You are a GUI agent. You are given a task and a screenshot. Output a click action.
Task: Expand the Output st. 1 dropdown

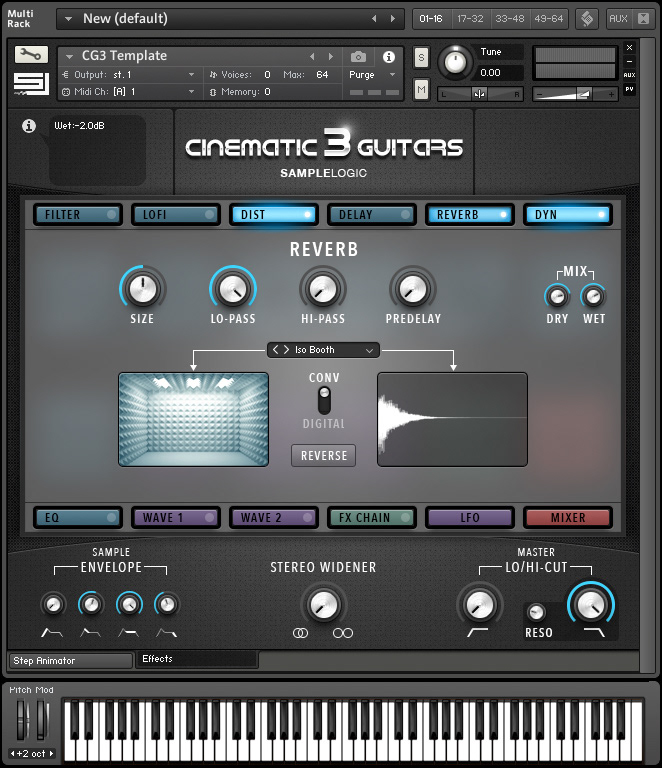point(191,75)
